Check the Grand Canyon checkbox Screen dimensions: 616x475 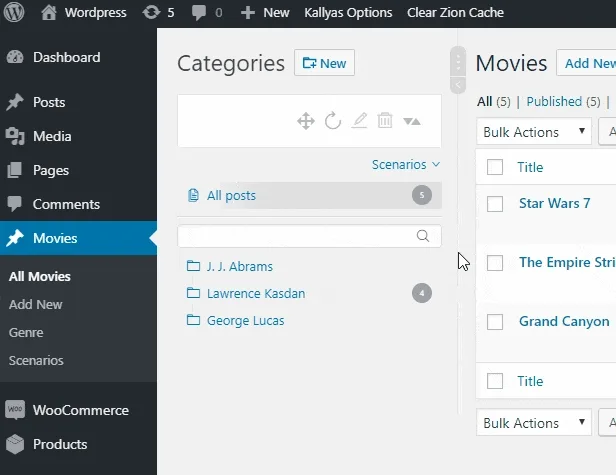[x=495, y=322]
